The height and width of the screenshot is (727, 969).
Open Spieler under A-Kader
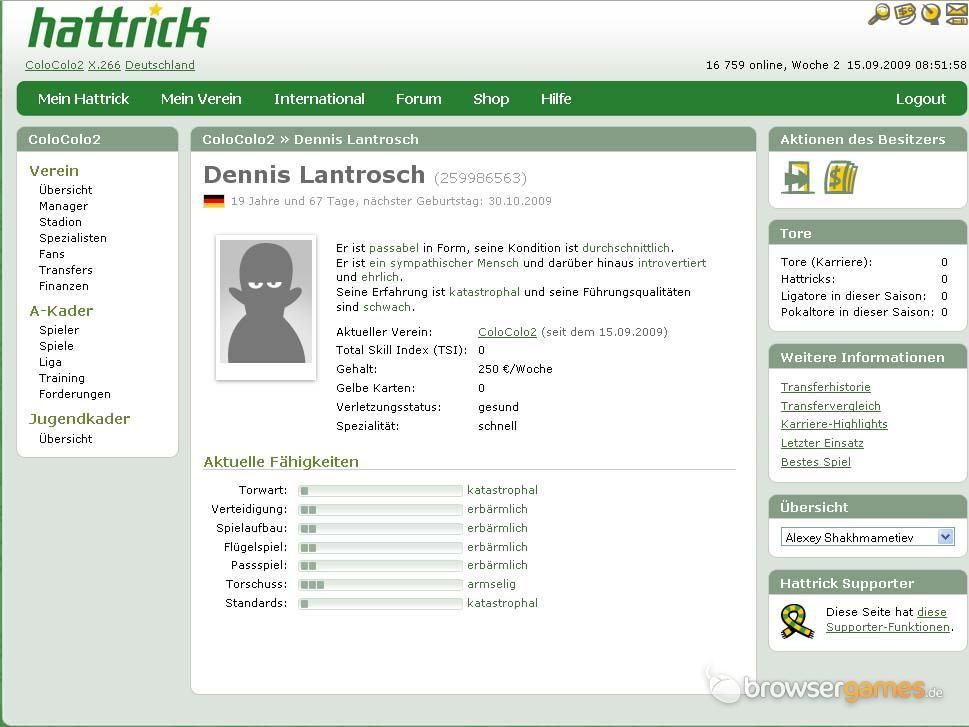(x=59, y=330)
